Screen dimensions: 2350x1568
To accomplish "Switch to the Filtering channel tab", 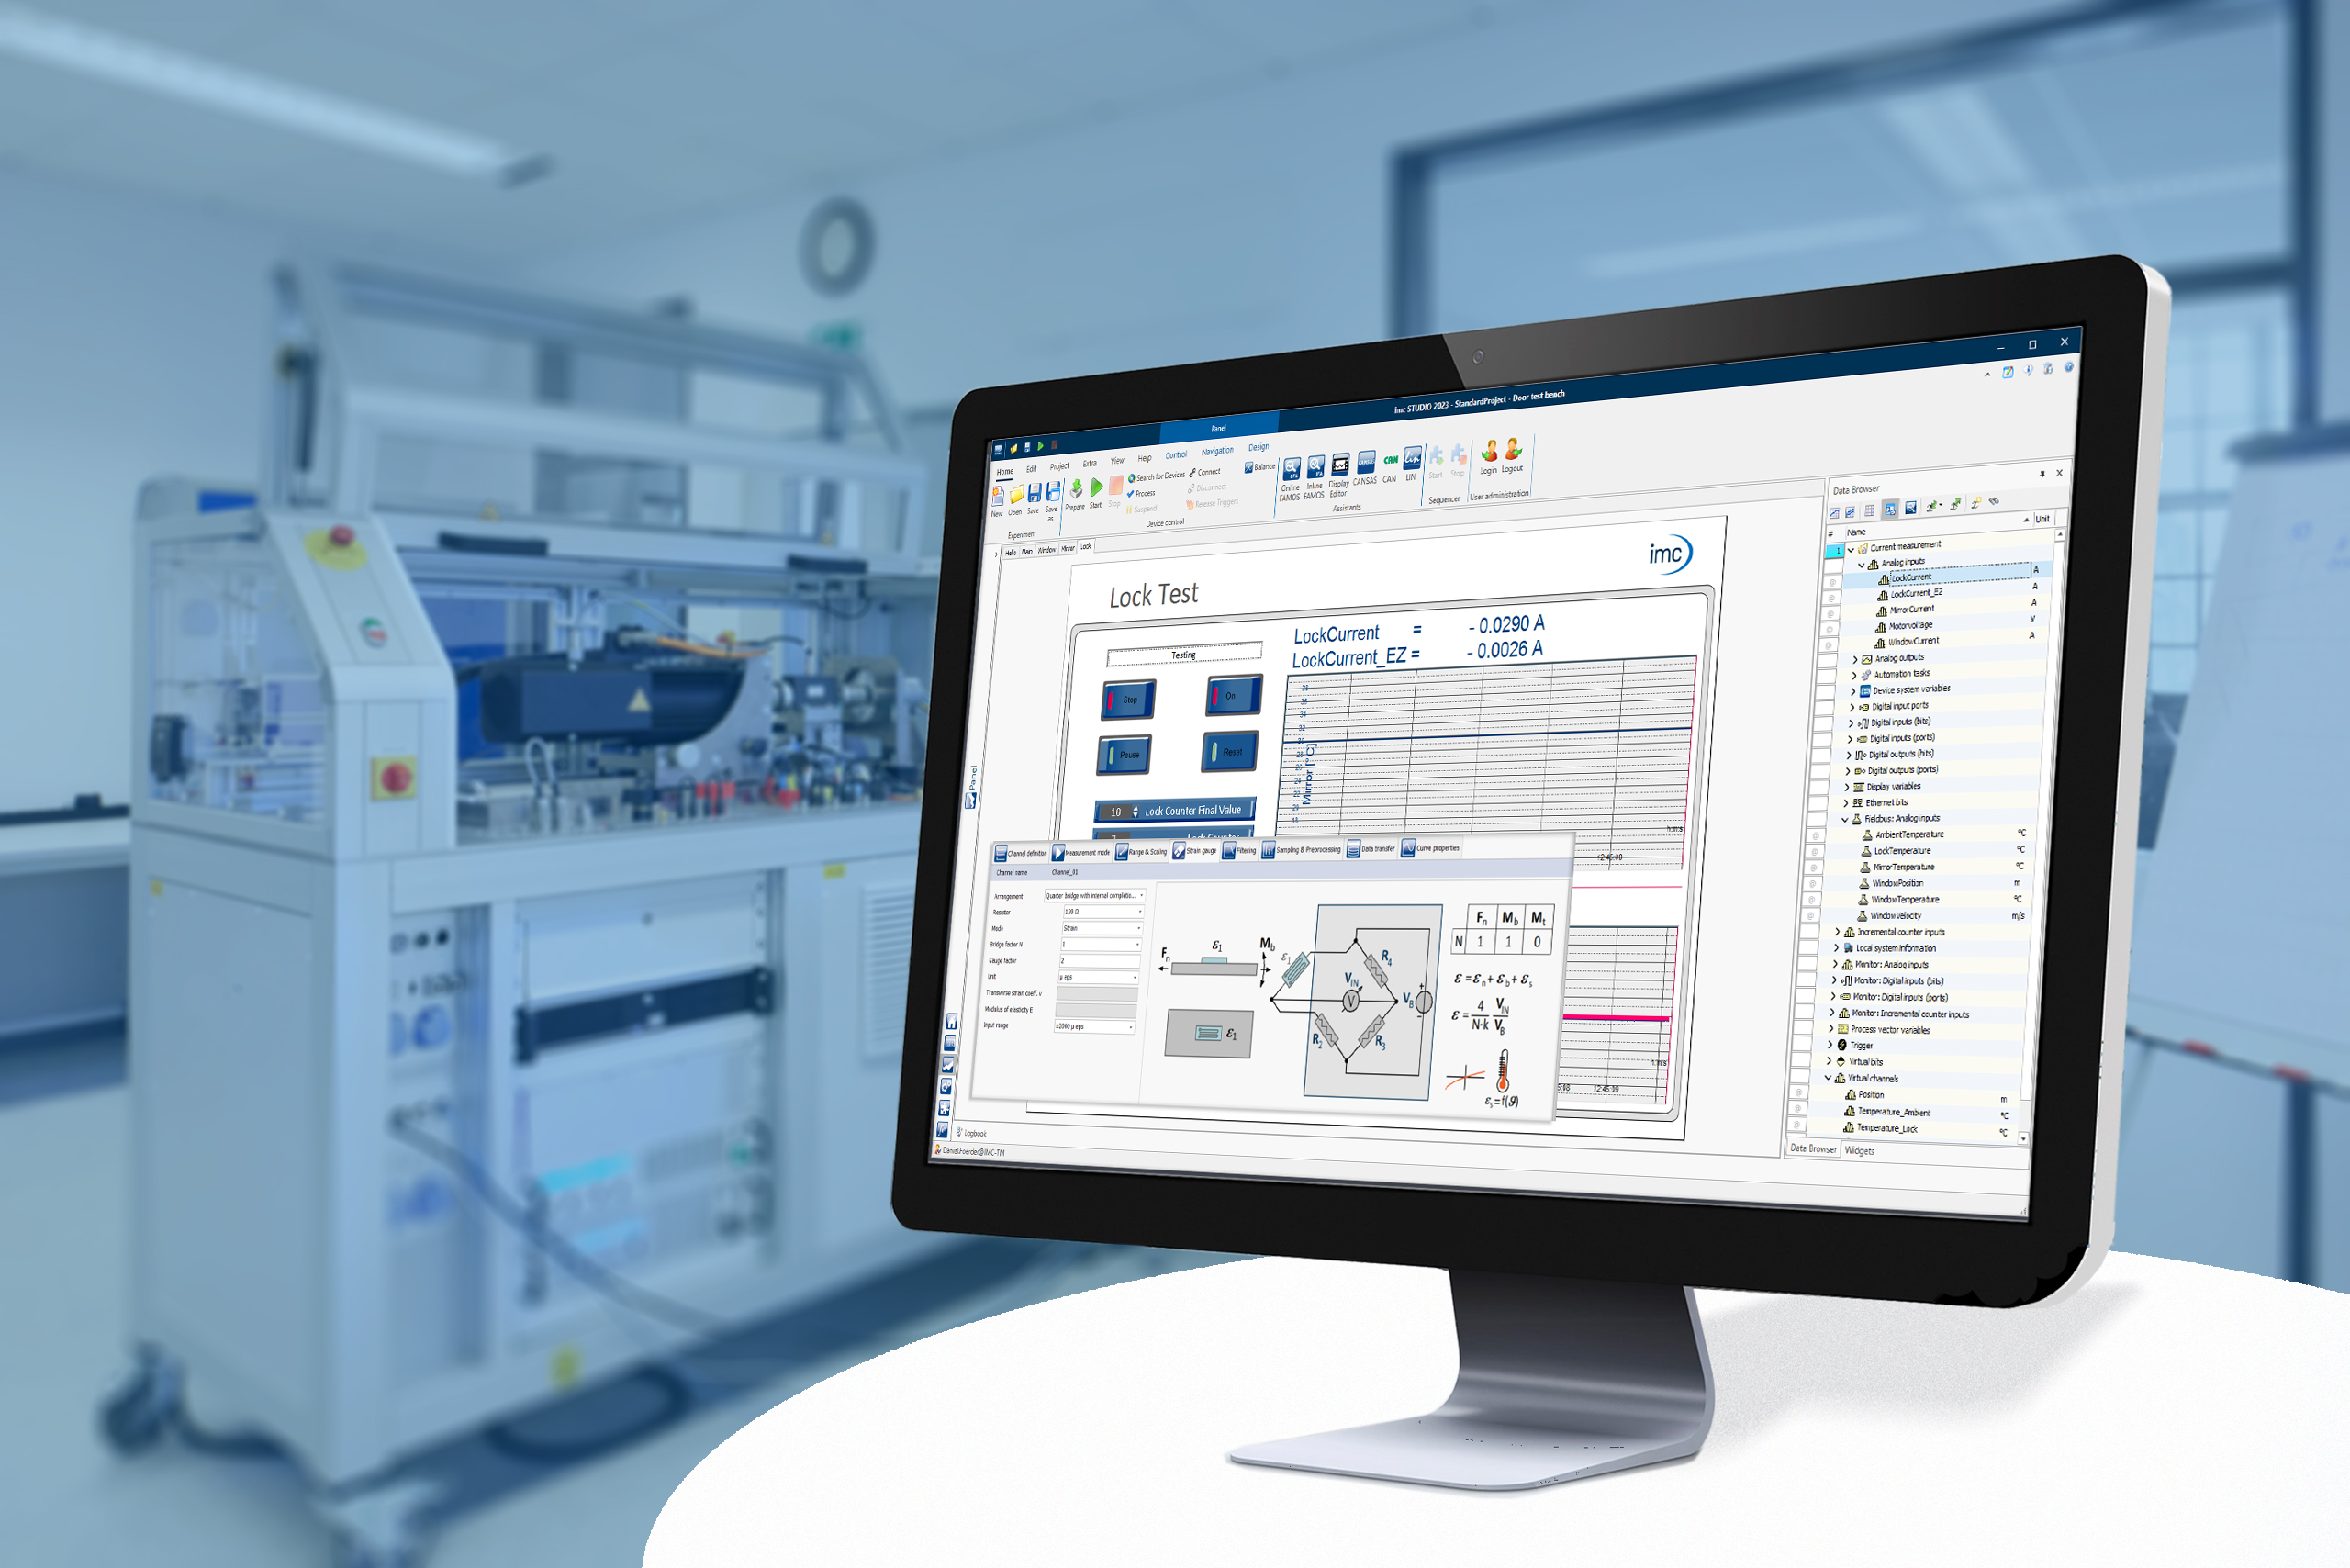I will [1240, 851].
